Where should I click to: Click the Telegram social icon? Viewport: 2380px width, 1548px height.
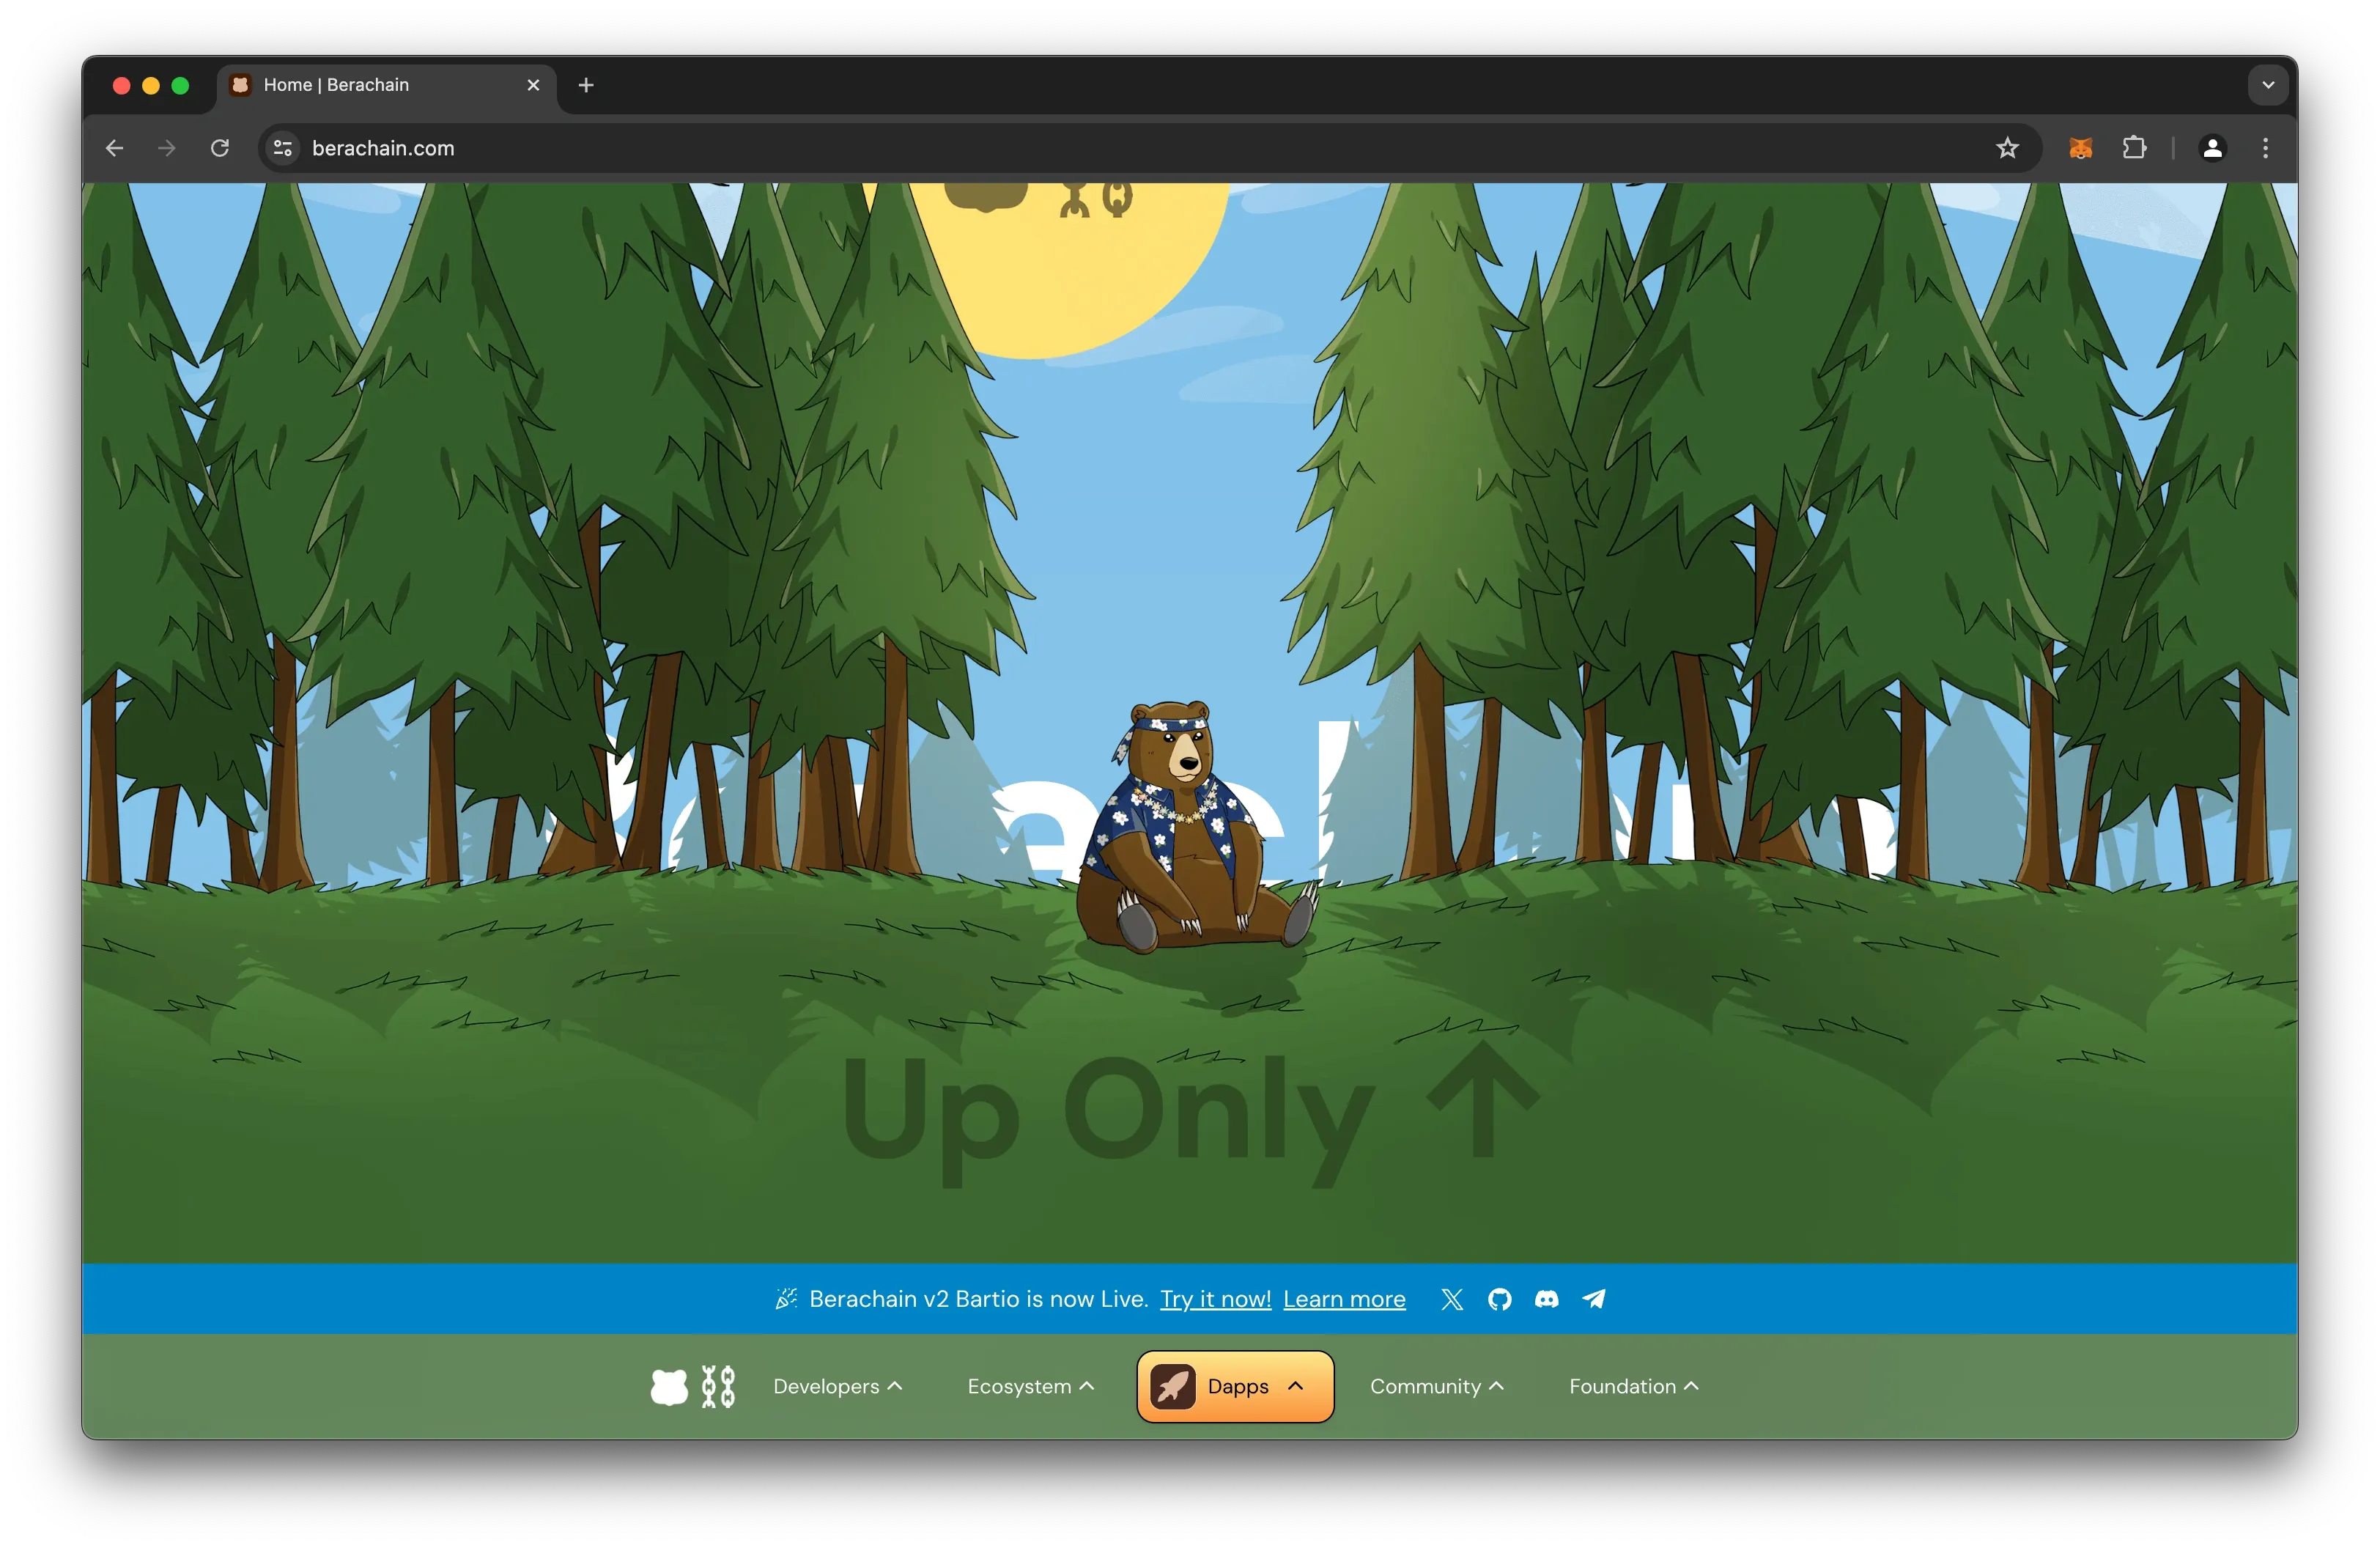click(1591, 1300)
